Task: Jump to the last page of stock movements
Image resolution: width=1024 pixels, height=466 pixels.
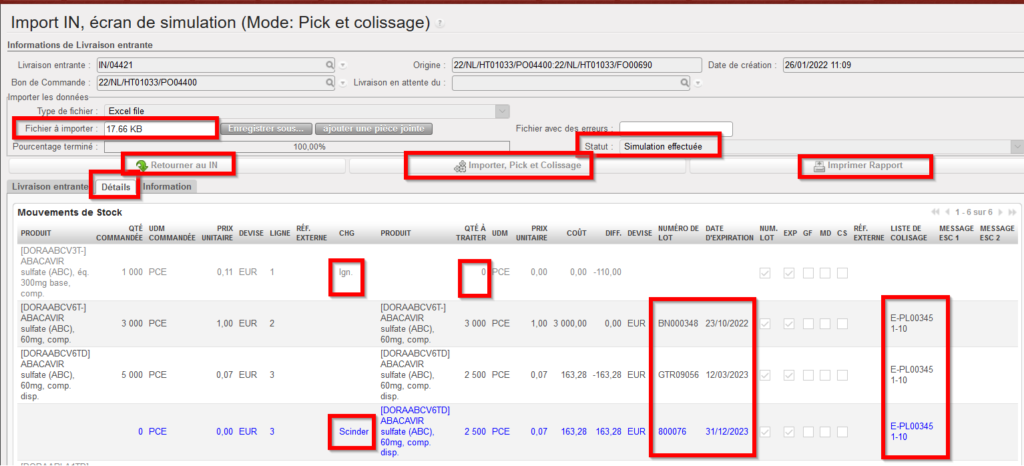Action: click(x=1013, y=213)
